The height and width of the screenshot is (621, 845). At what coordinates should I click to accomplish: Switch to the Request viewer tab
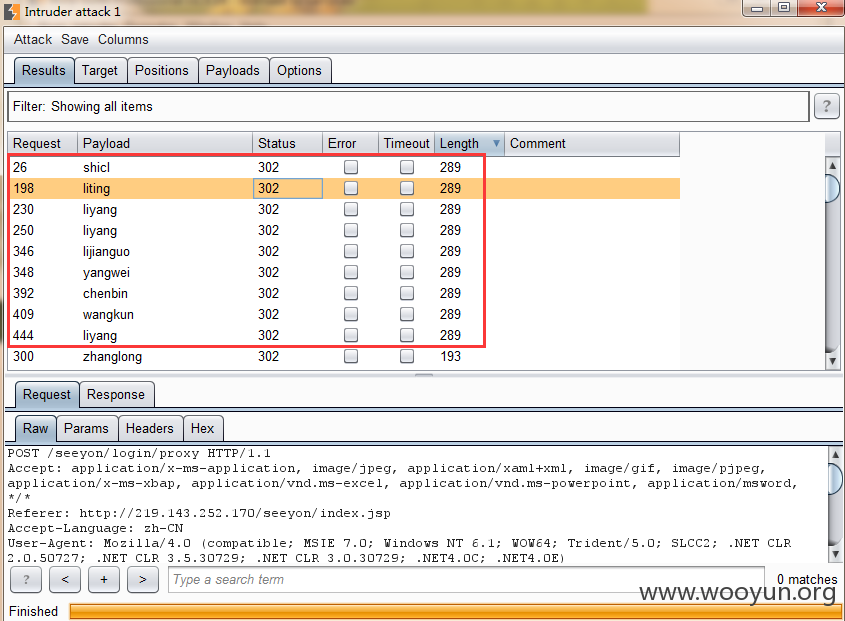pyautogui.click(x=47, y=395)
